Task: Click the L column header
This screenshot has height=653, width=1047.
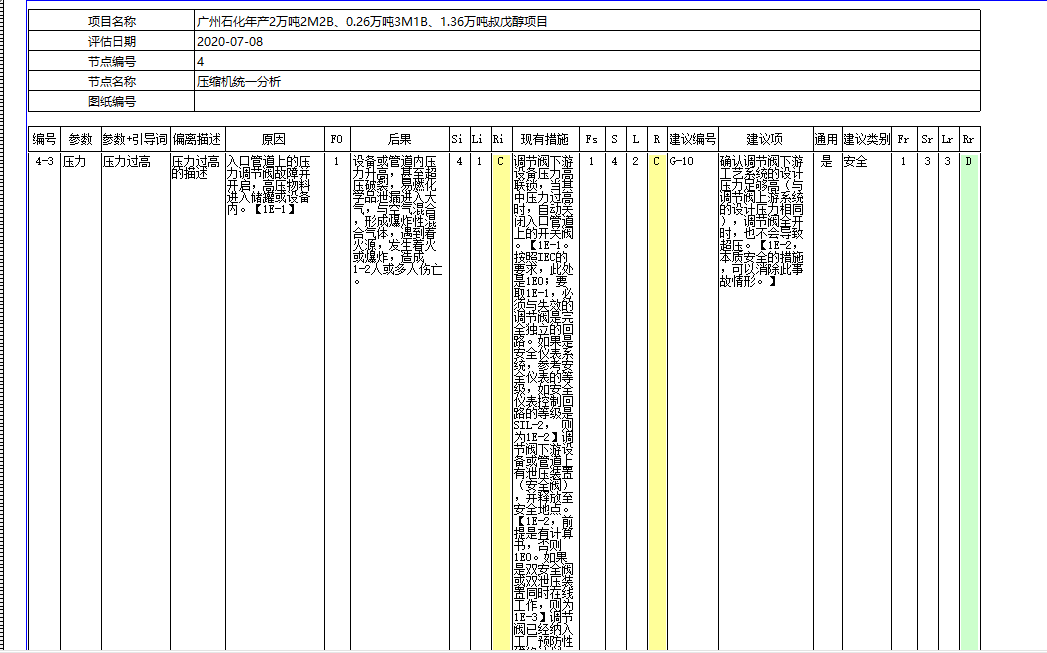Action: point(636,139)
